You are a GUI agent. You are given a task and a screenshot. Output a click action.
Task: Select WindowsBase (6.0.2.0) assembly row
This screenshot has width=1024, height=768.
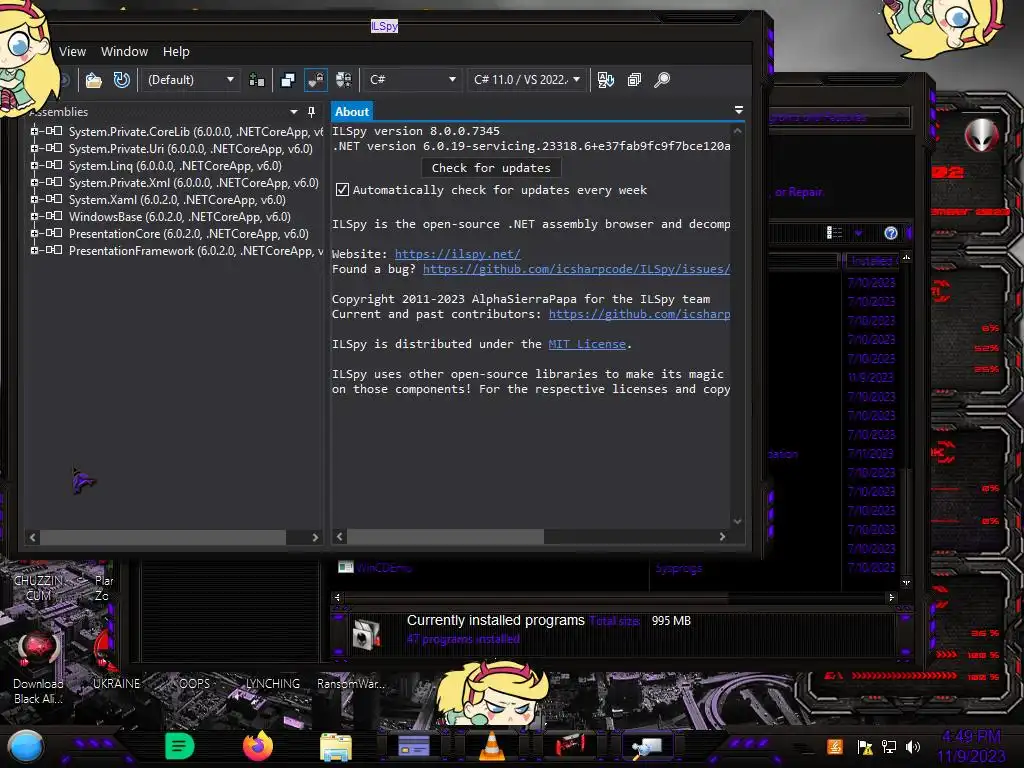(180, 217)
